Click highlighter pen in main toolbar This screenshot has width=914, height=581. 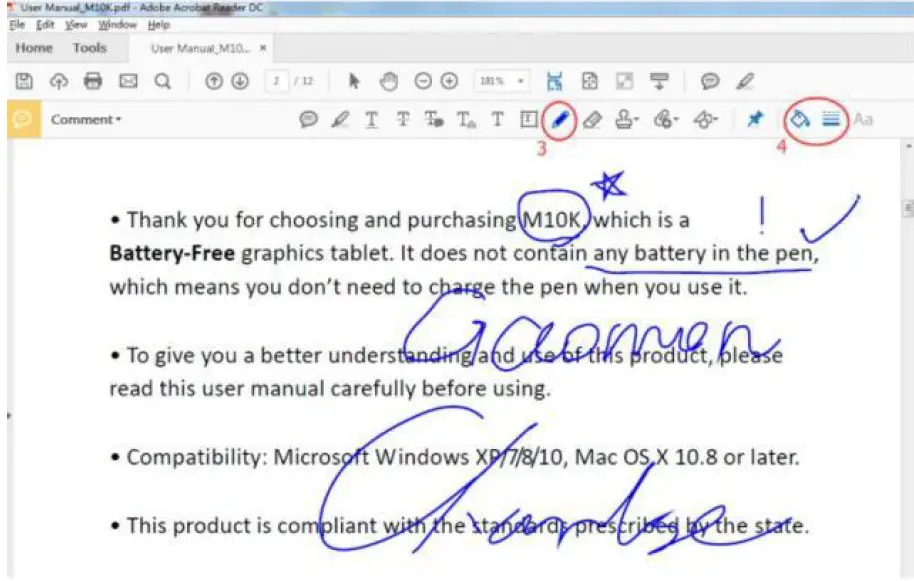point(745,81)
